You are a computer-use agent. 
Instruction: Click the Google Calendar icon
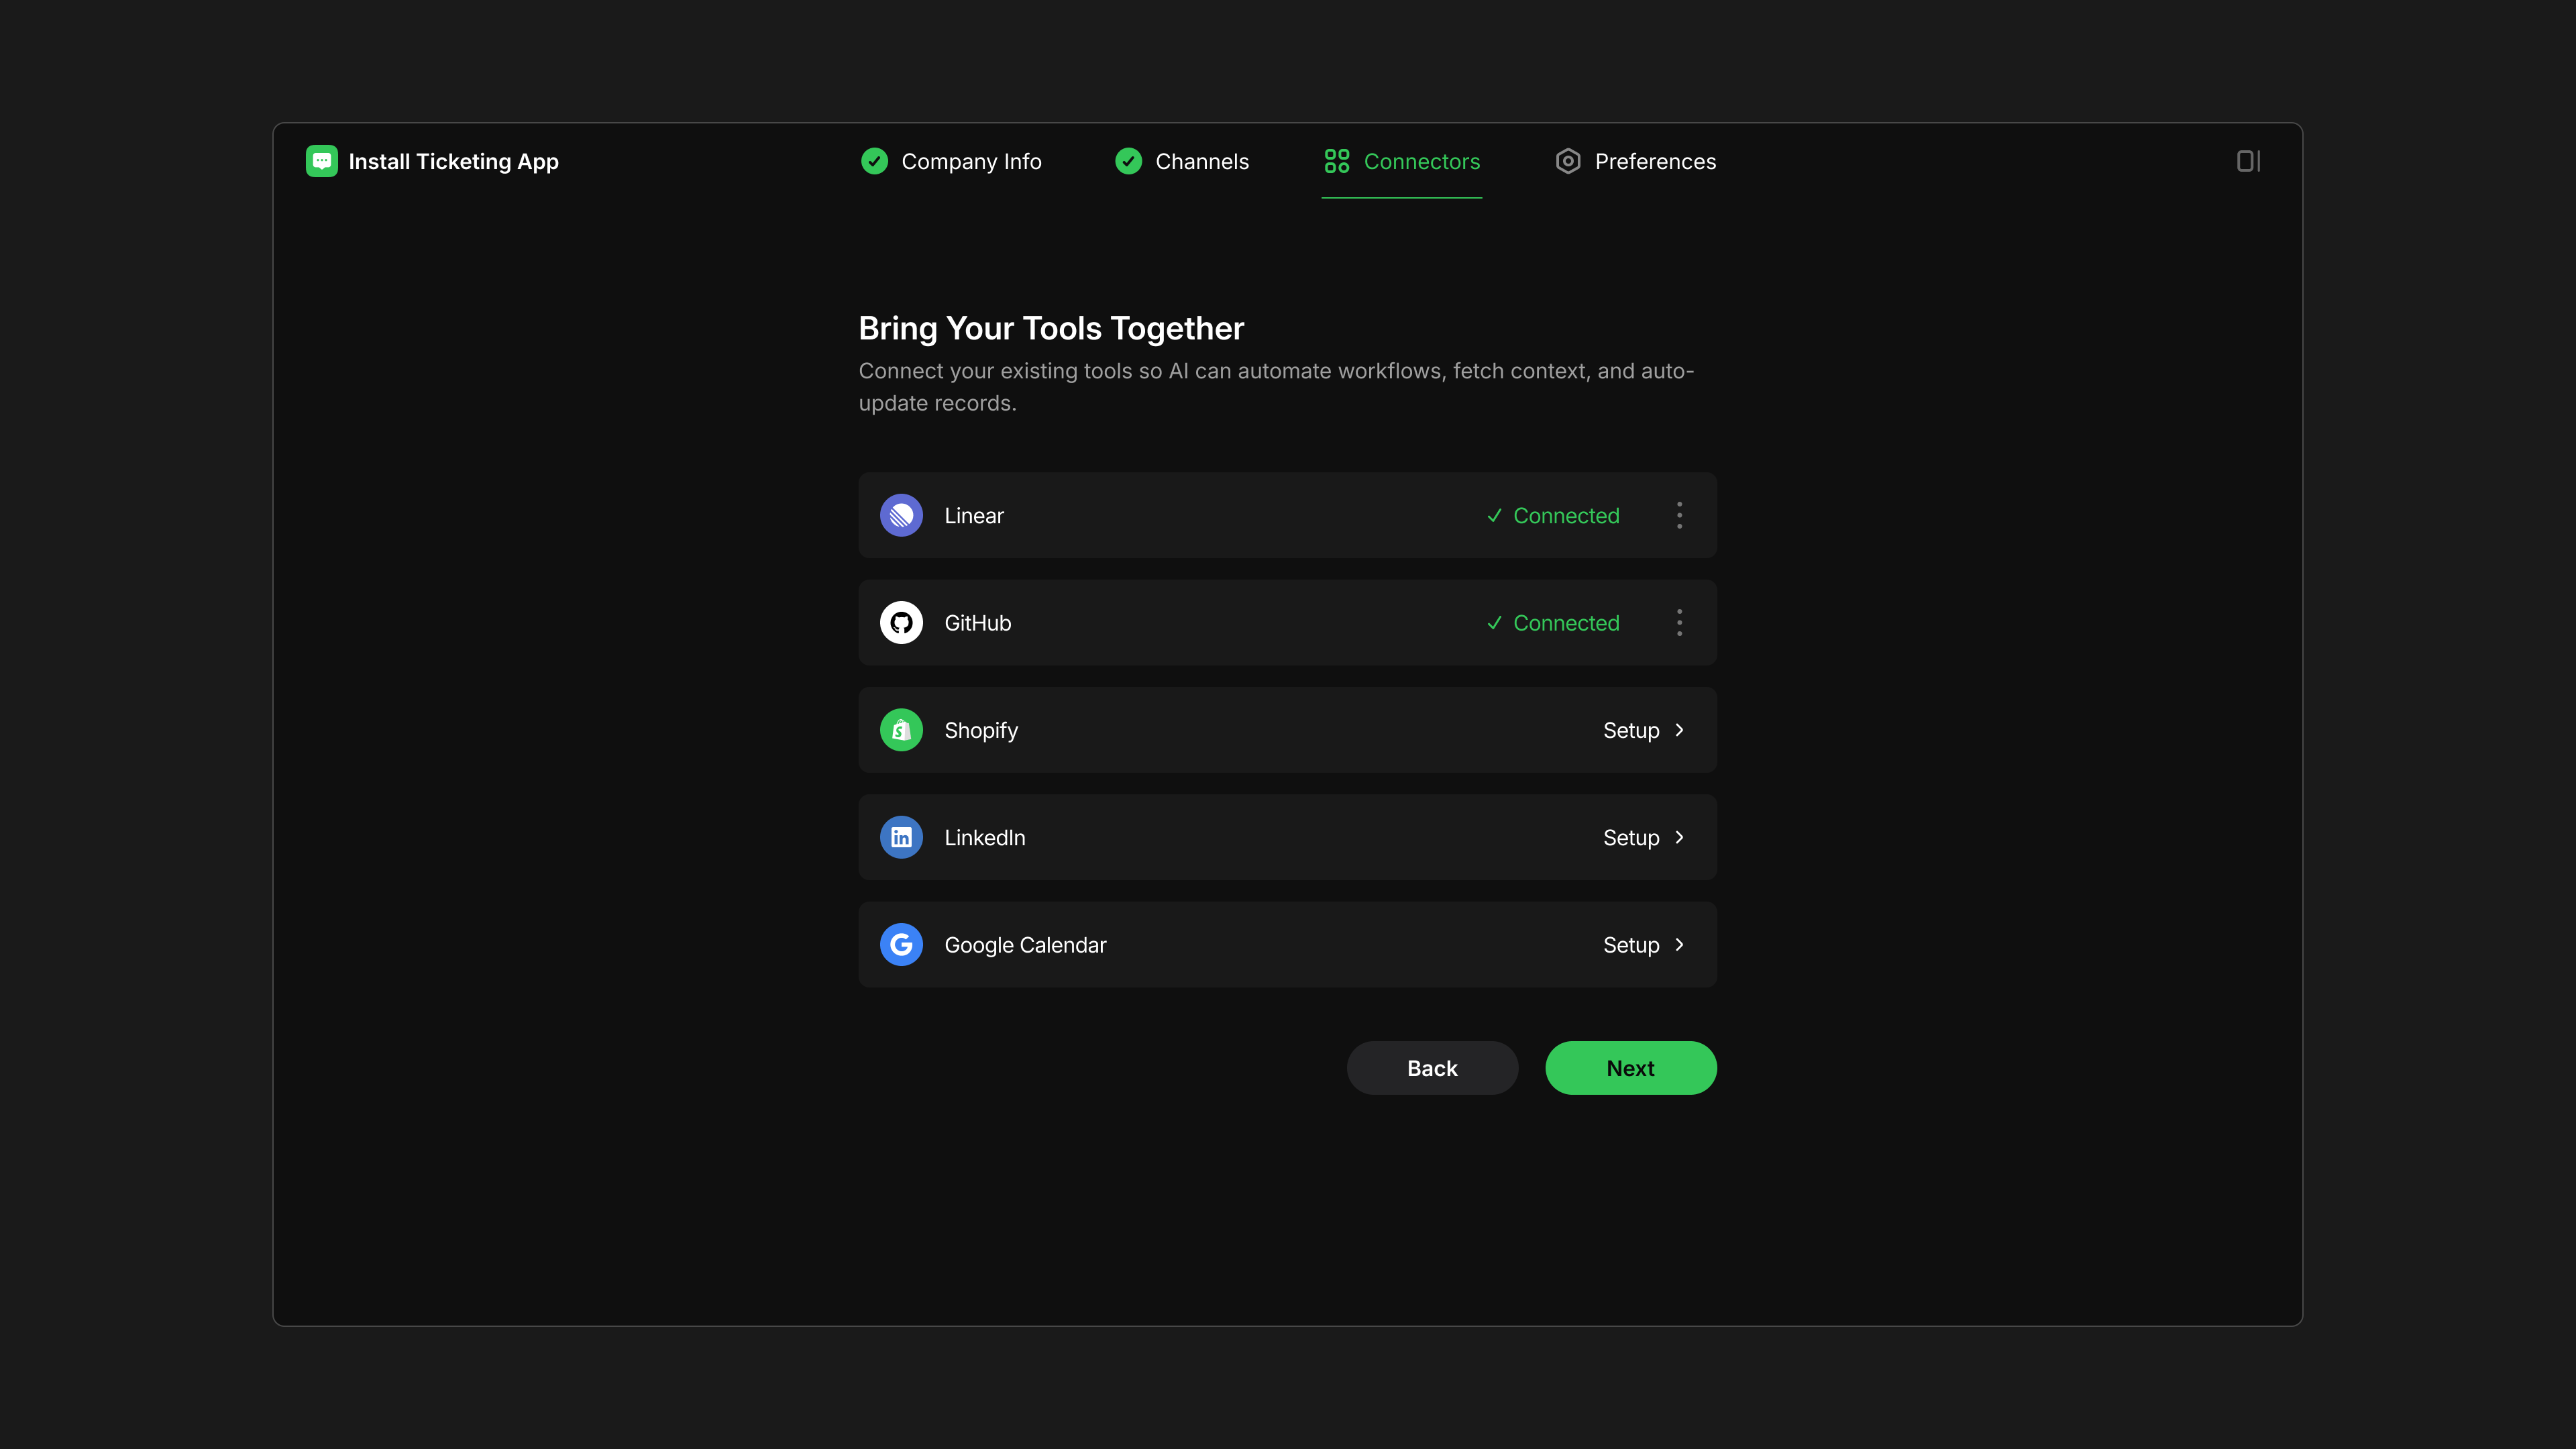(x=901, y=944)
